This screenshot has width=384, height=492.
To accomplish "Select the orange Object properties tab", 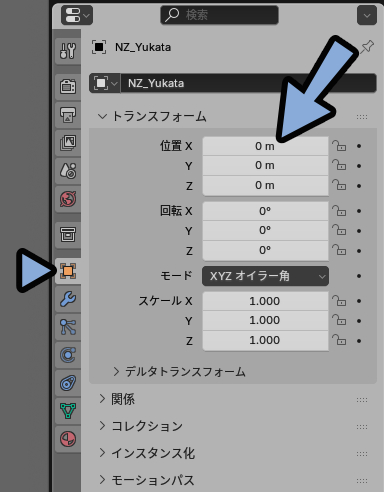I will 68,271.
